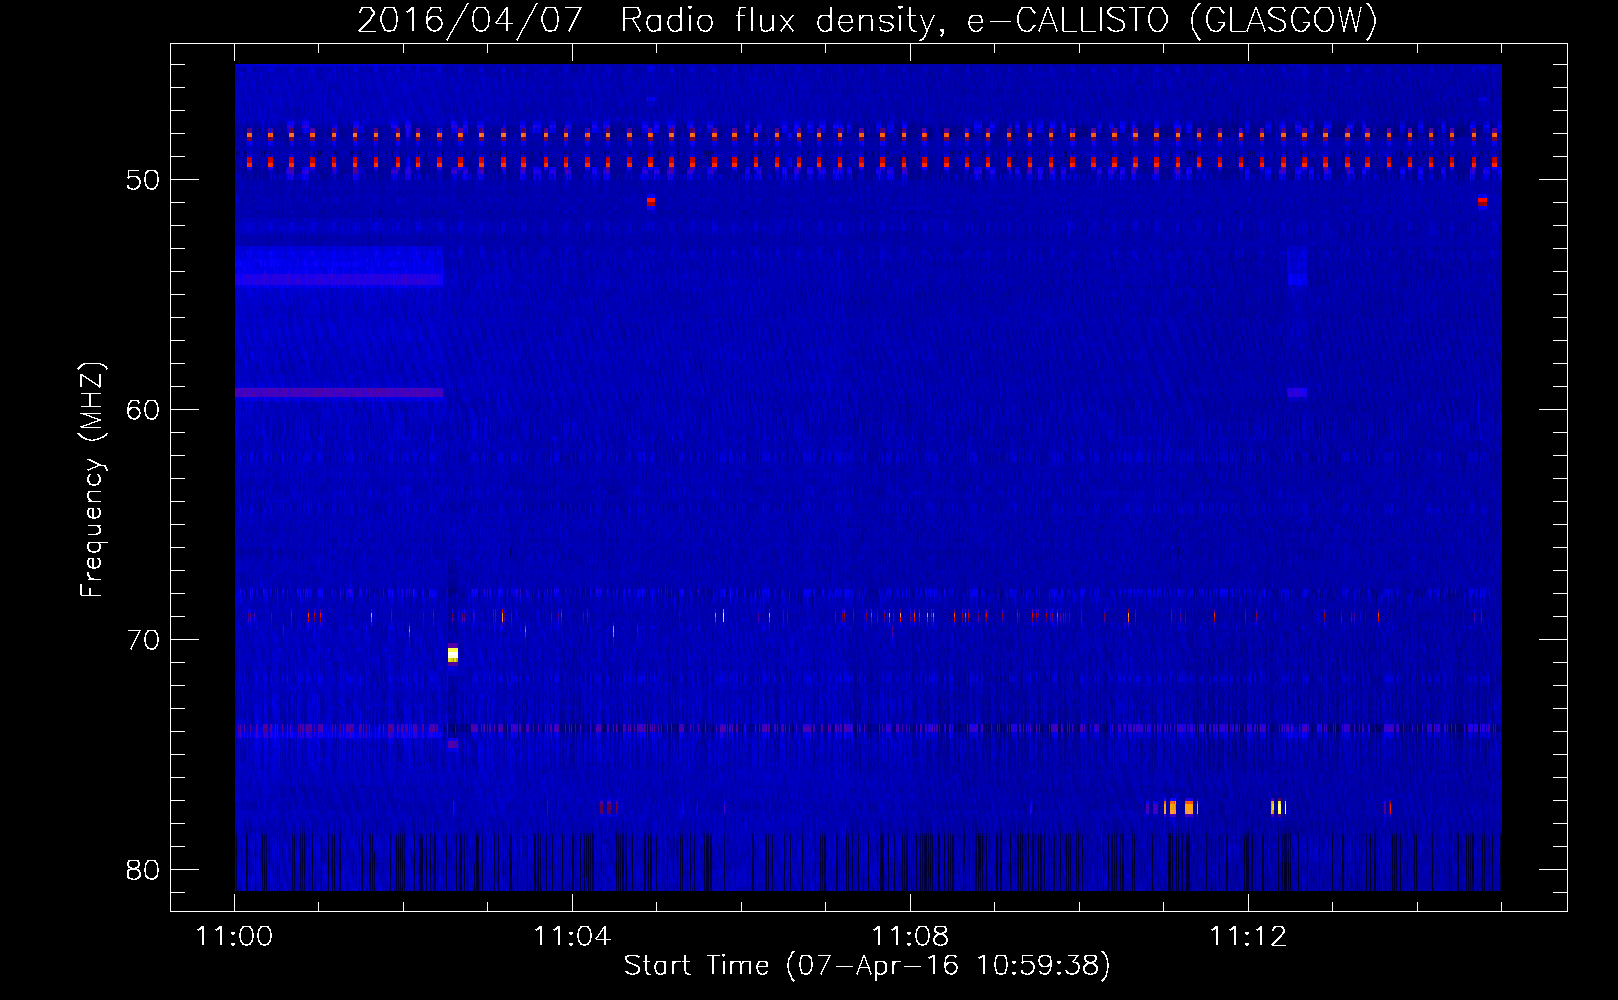The image size is (1618, 1000).
Task: Click the 'Start Time (07-Apr-16 10:59:38)' label
Action: [x=867, y=965]
